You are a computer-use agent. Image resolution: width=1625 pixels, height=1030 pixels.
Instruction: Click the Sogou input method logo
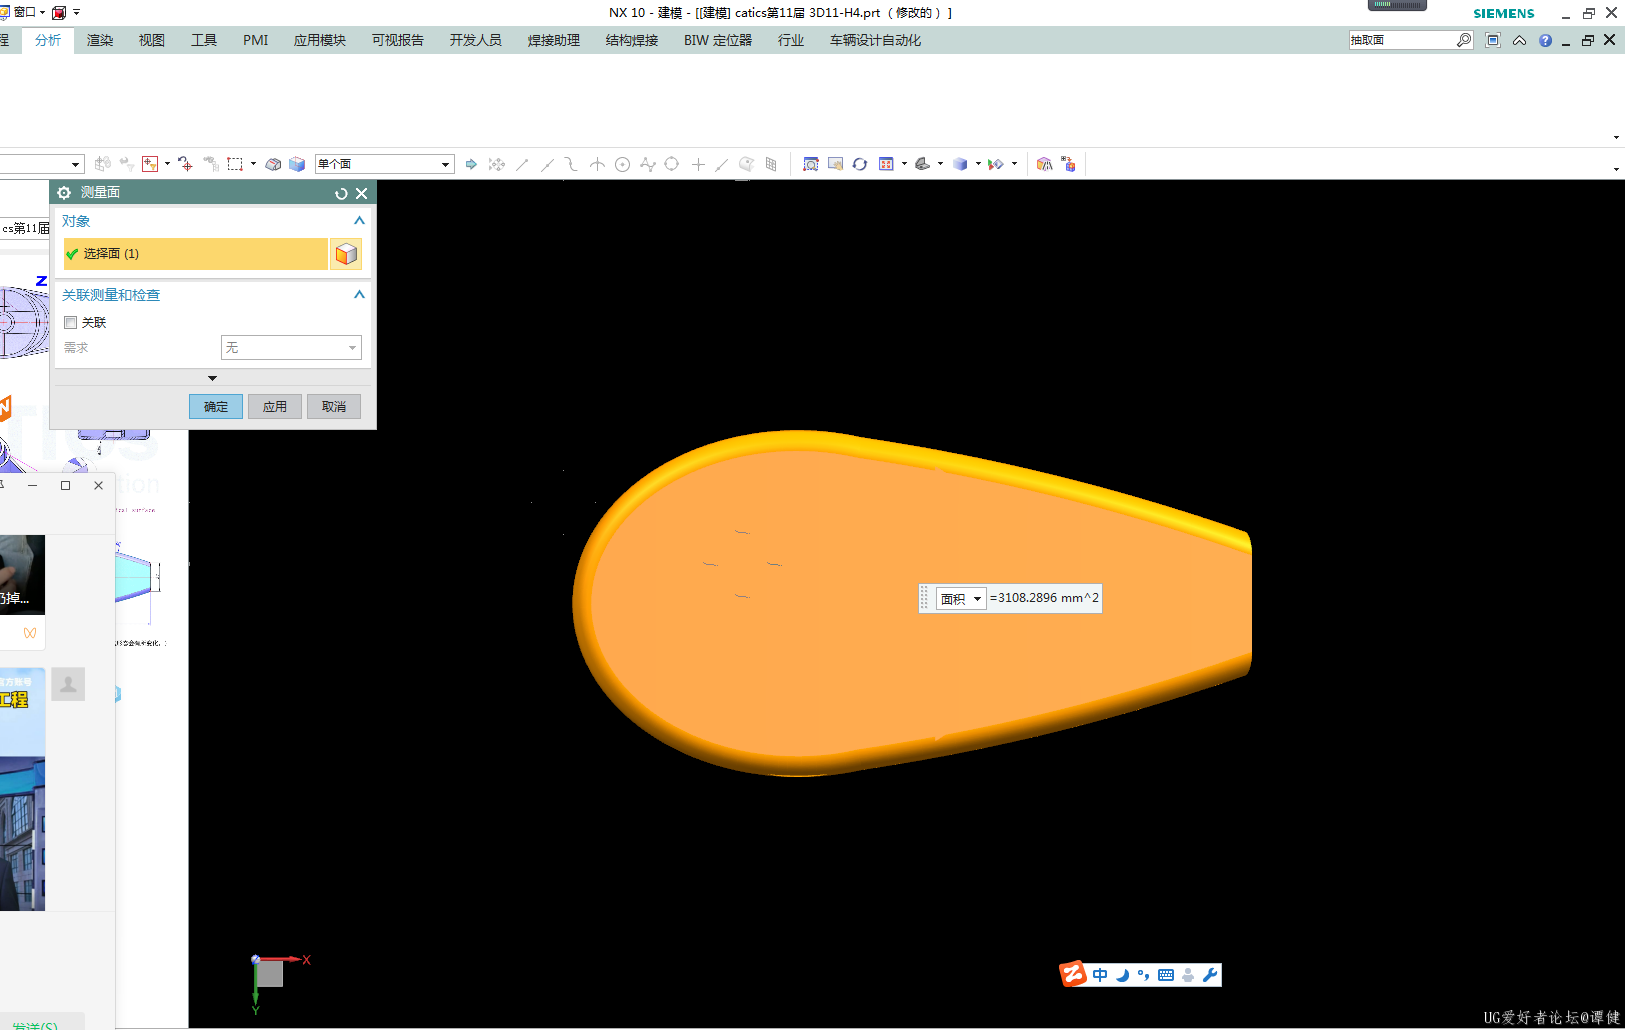pyautogui.click(x=1073, y=974)
